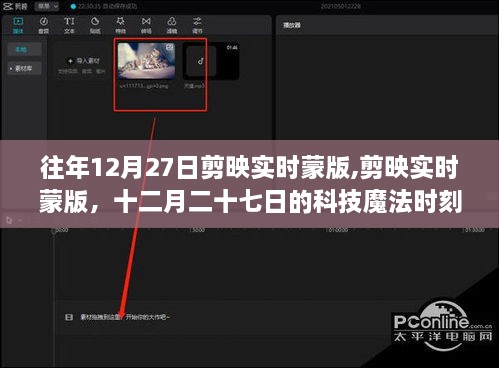Open the pointer tool mode dropdown
Image resolution: width=499 pixels, height=368 pixels.
click(x=21, y=220)
